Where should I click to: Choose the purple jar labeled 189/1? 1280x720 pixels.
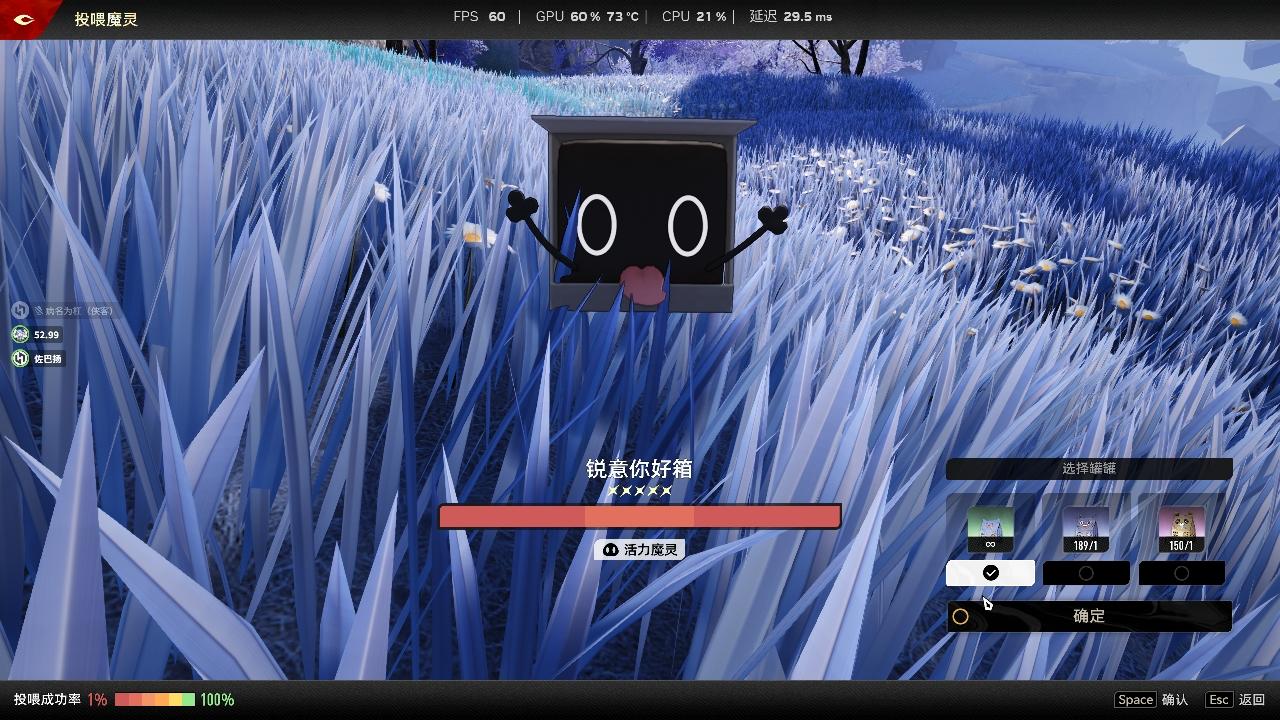pos(1086,525)
